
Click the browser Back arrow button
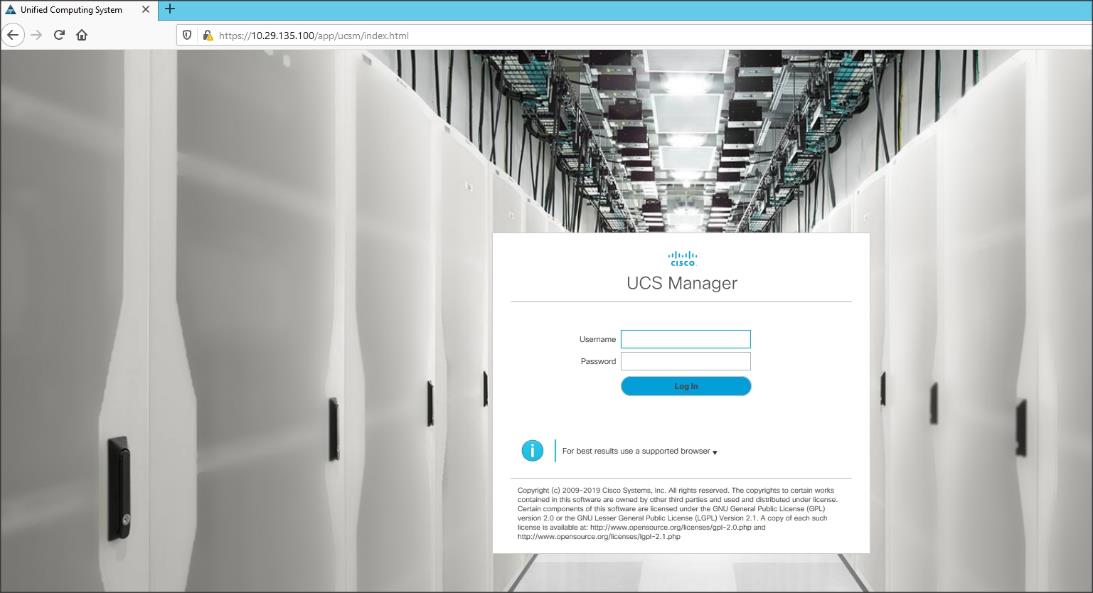pos(13,35)
